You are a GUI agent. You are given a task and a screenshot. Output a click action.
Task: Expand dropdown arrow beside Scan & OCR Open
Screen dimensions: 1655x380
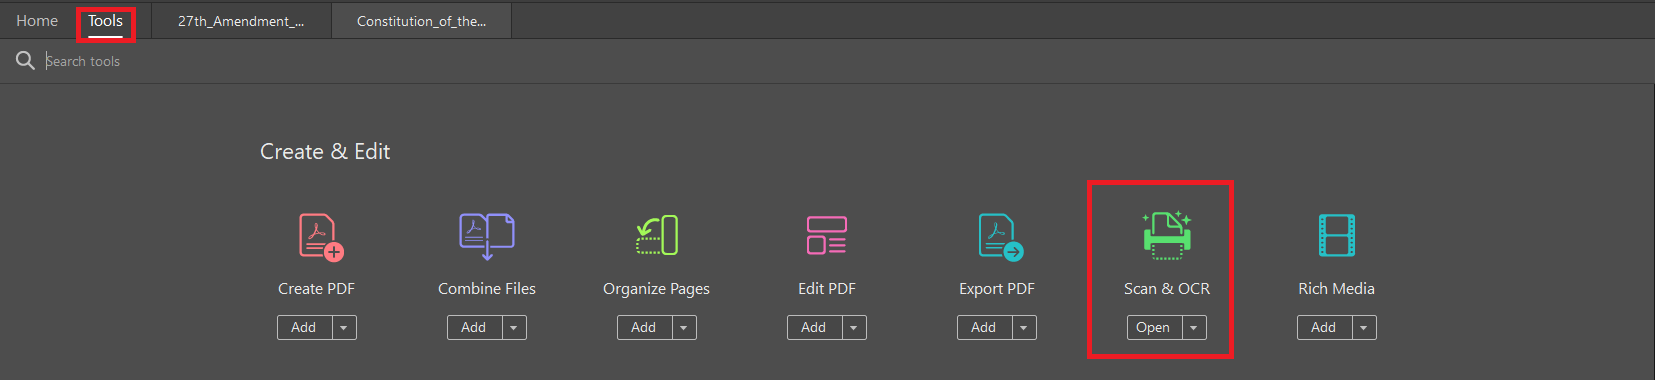click(1194, 327)
